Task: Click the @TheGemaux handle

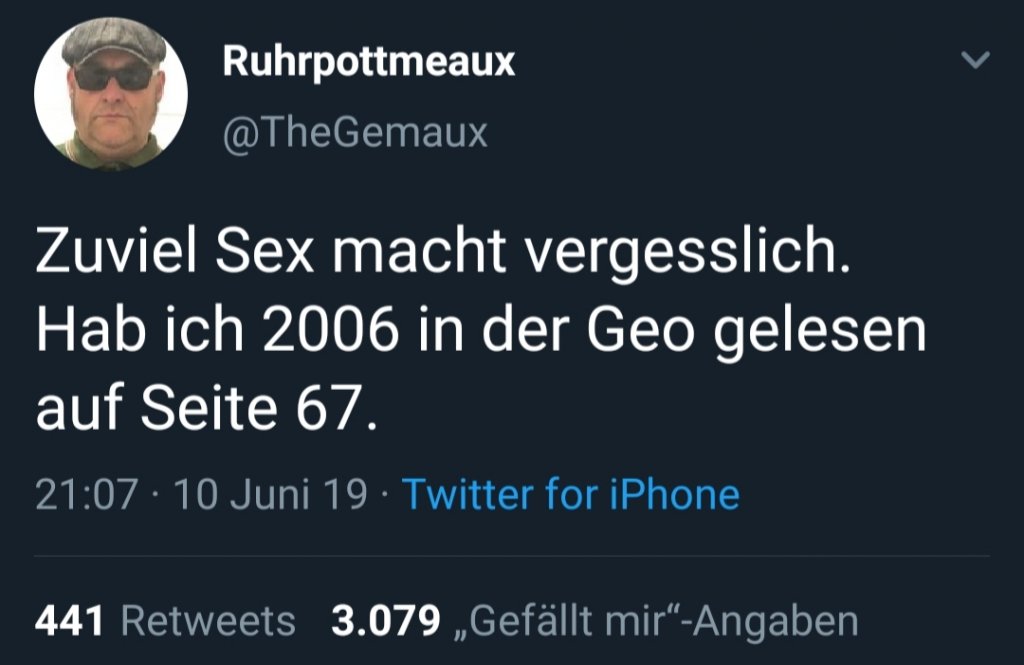Action: 354,131
